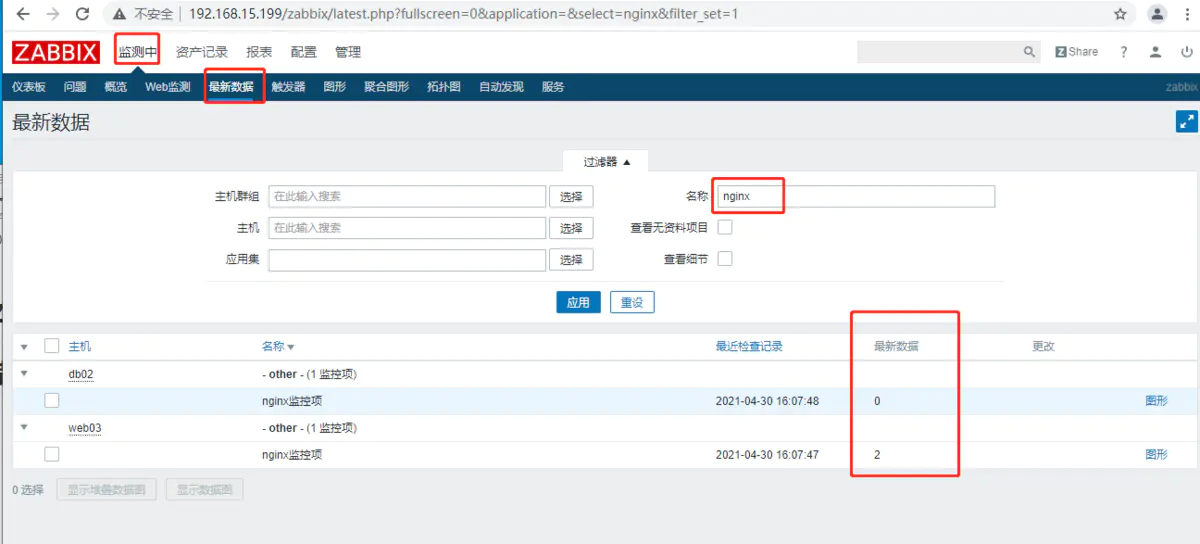The image size is (1200, 544).
Task: Switch to the 服务 submenu
Action: [553, 87]
